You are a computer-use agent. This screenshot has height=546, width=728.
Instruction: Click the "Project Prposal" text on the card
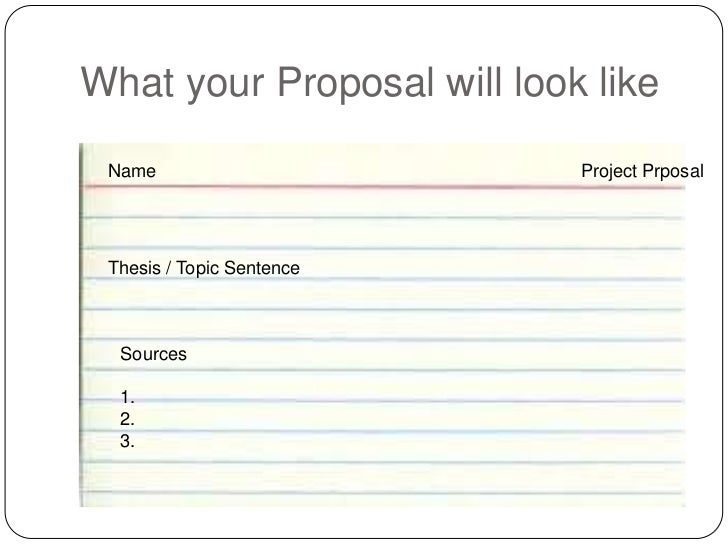[x=643, y=172]
